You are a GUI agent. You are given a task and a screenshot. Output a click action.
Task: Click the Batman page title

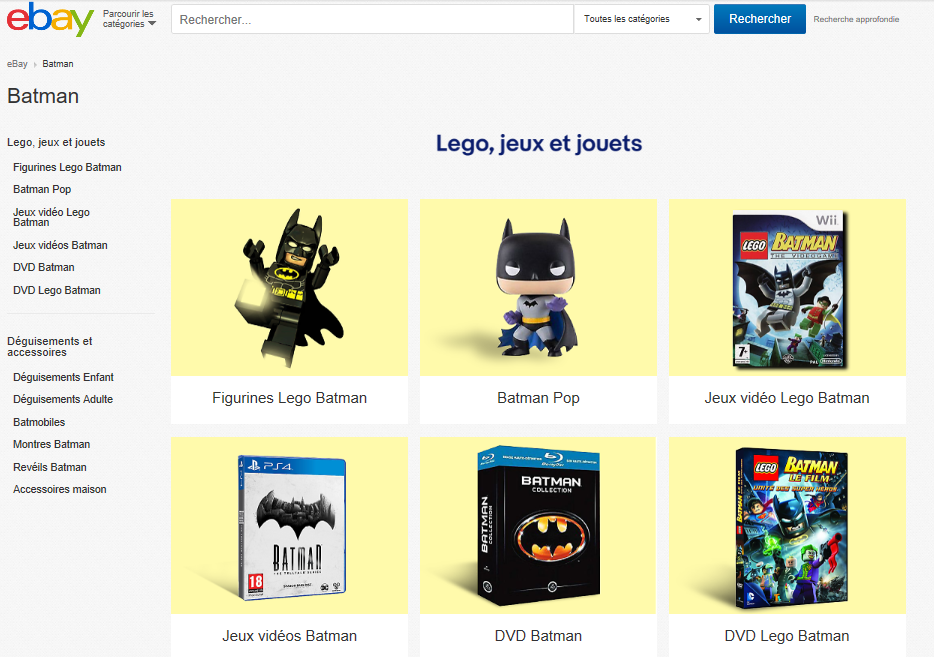click(43, 96)
